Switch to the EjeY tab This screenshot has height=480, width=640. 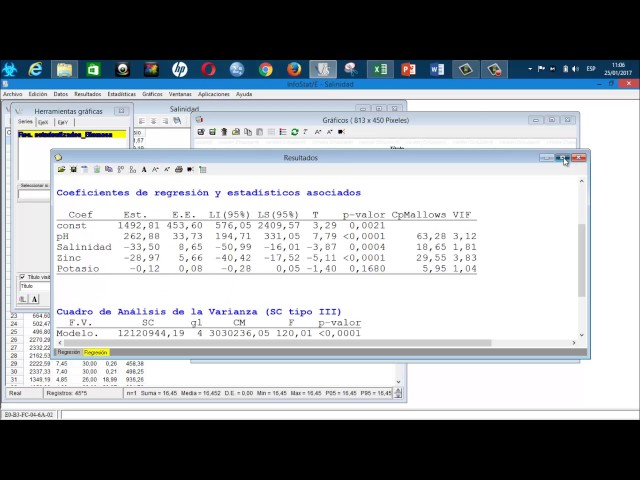pos(63,122)
